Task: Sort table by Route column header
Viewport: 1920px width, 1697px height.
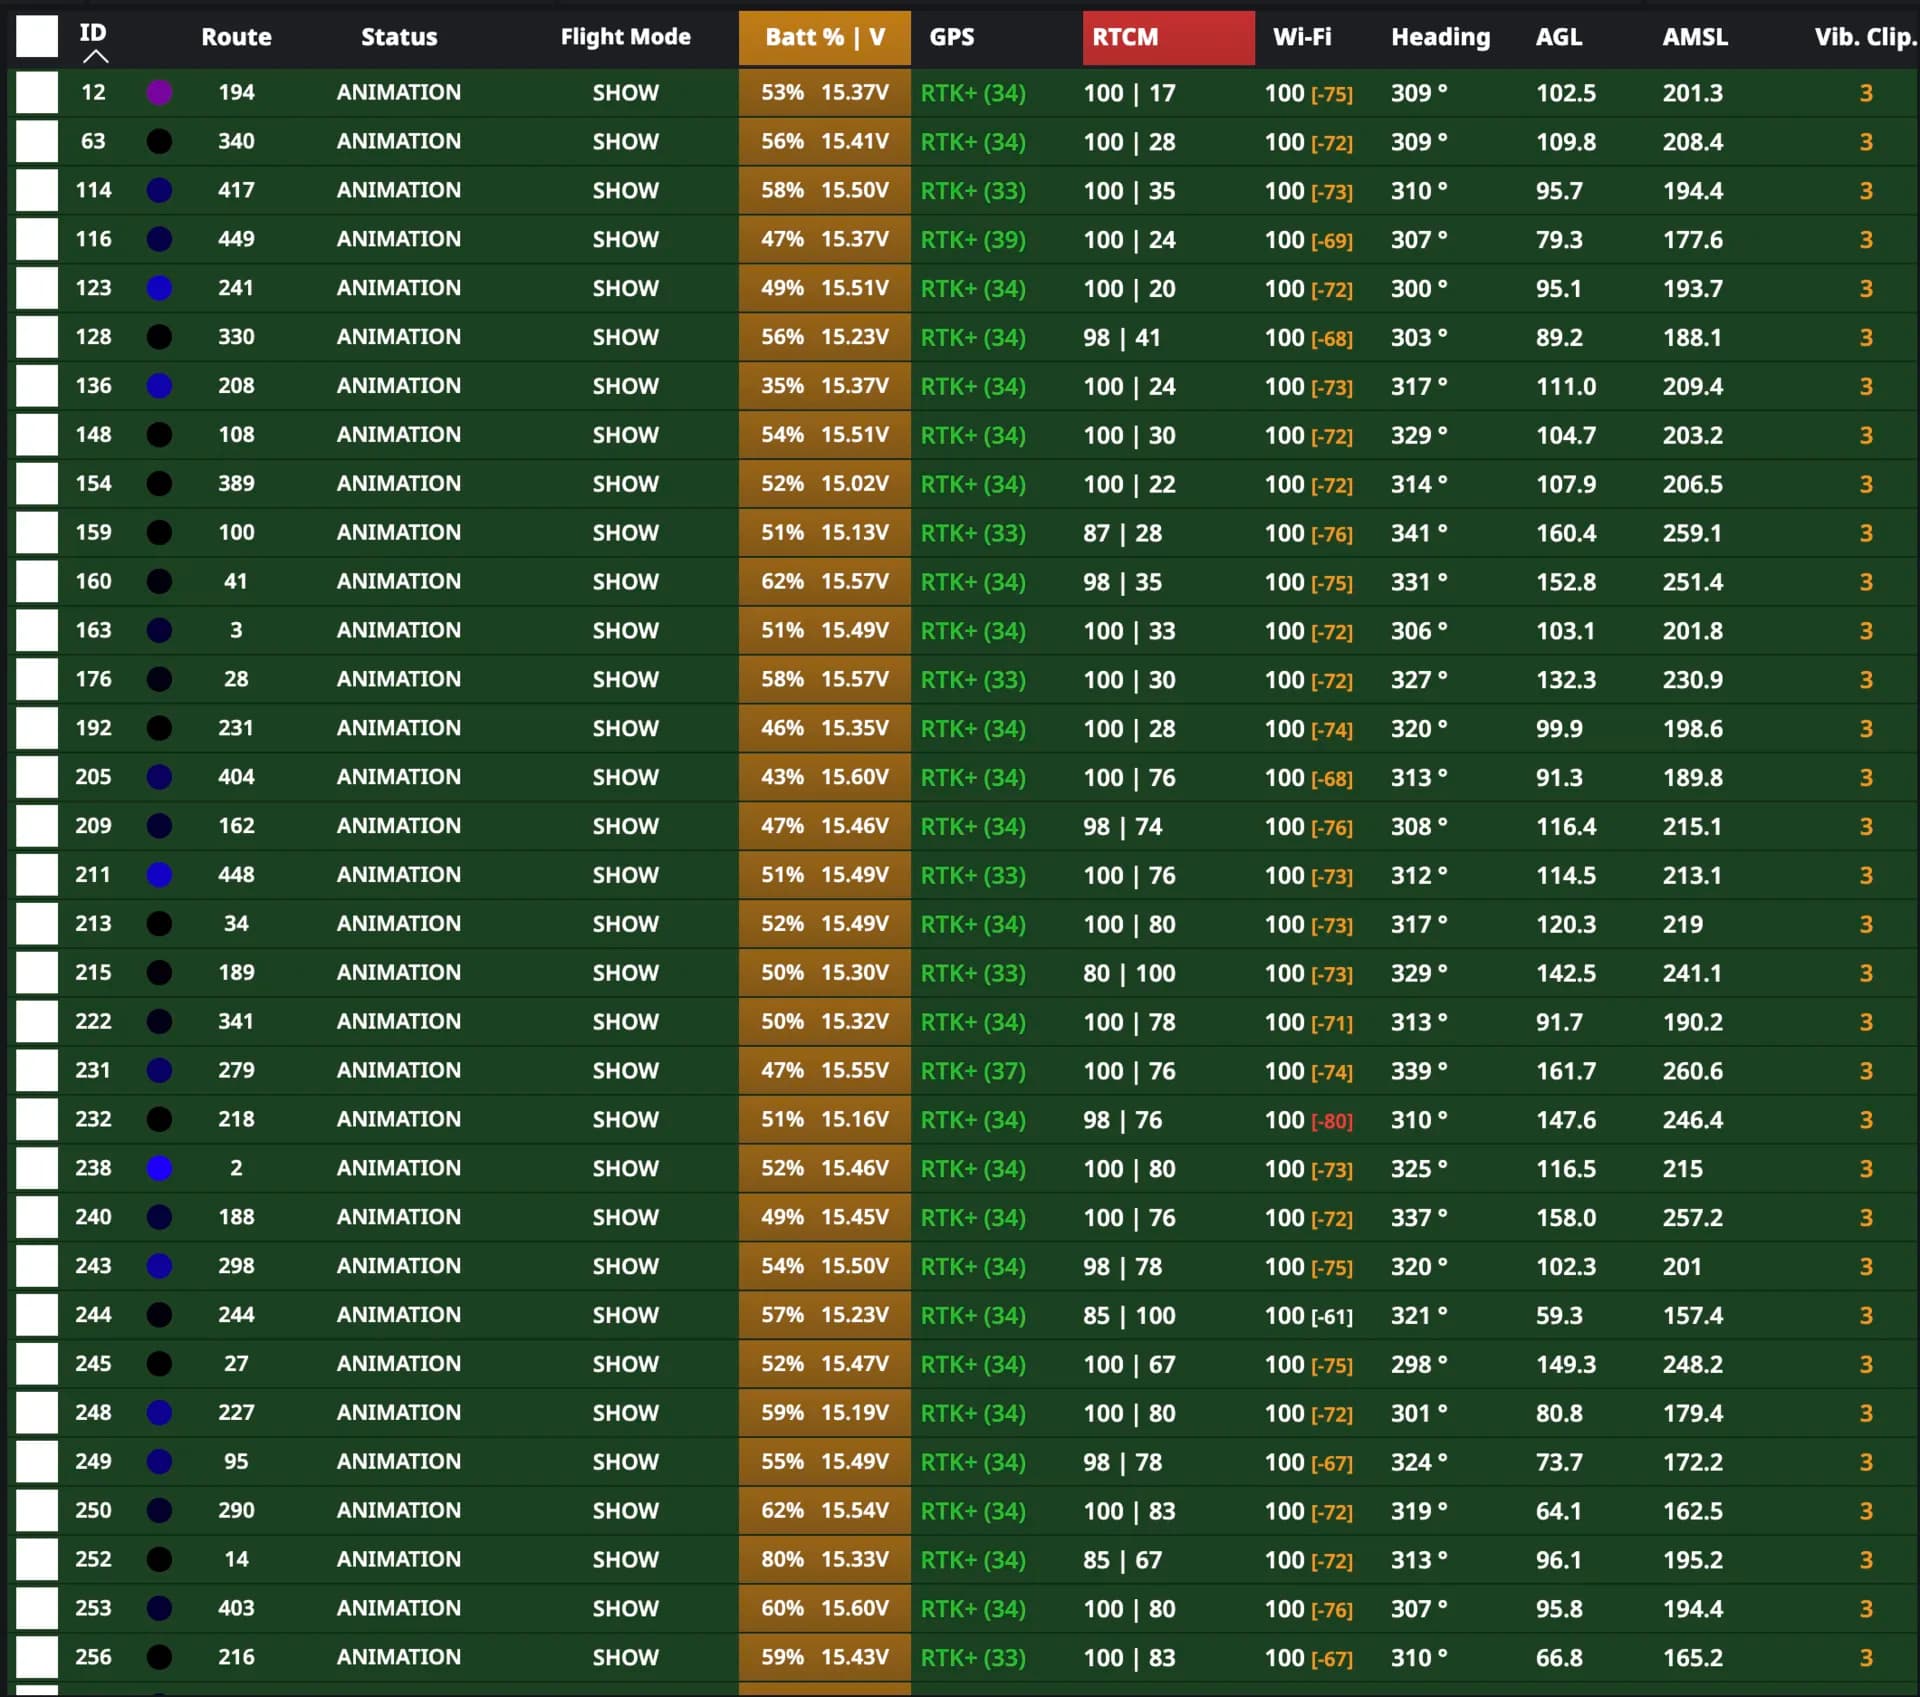Action: [x=236, y=37]
